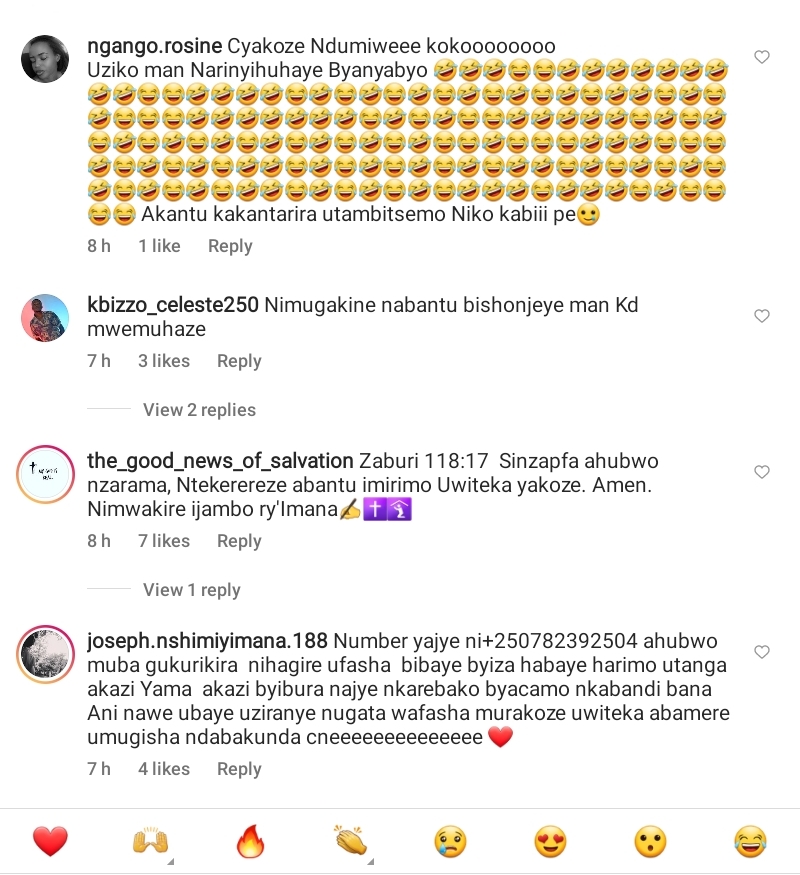View 7 likes on salvation comment
This screenshot has height=875, width=800.
tap(164, 541)
